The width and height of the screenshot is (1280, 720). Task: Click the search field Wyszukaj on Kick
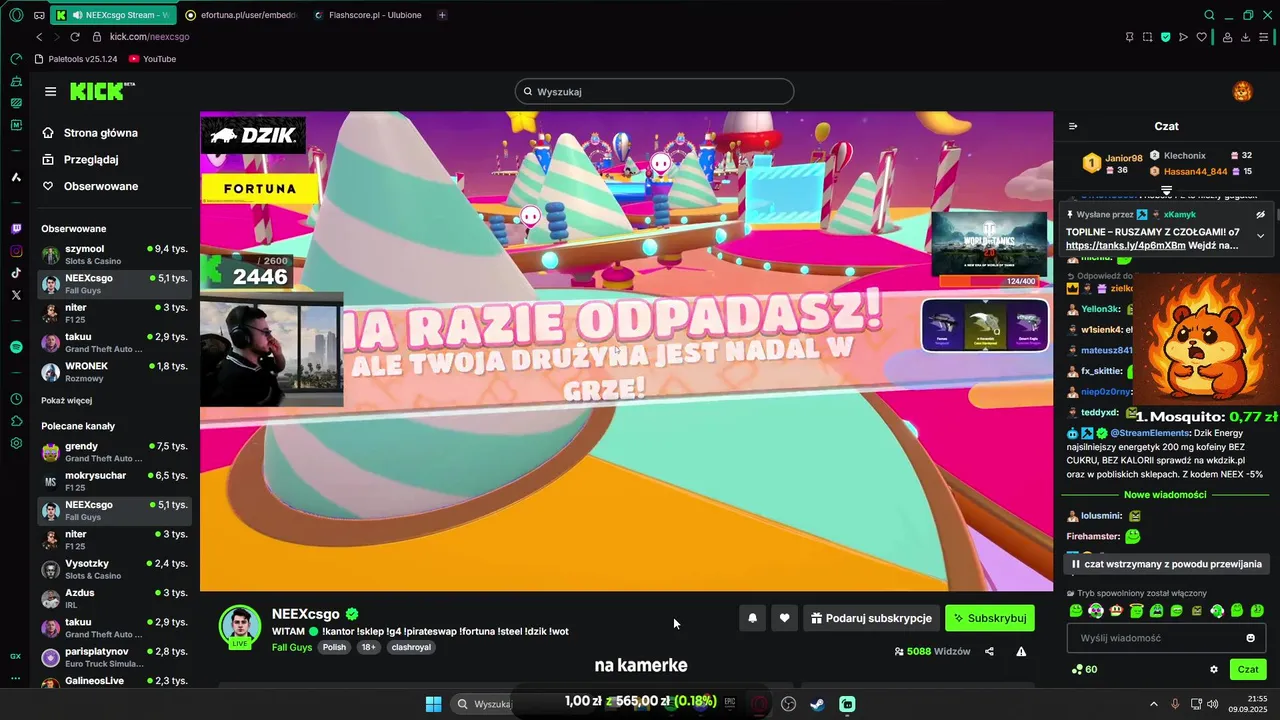(654, 91)
